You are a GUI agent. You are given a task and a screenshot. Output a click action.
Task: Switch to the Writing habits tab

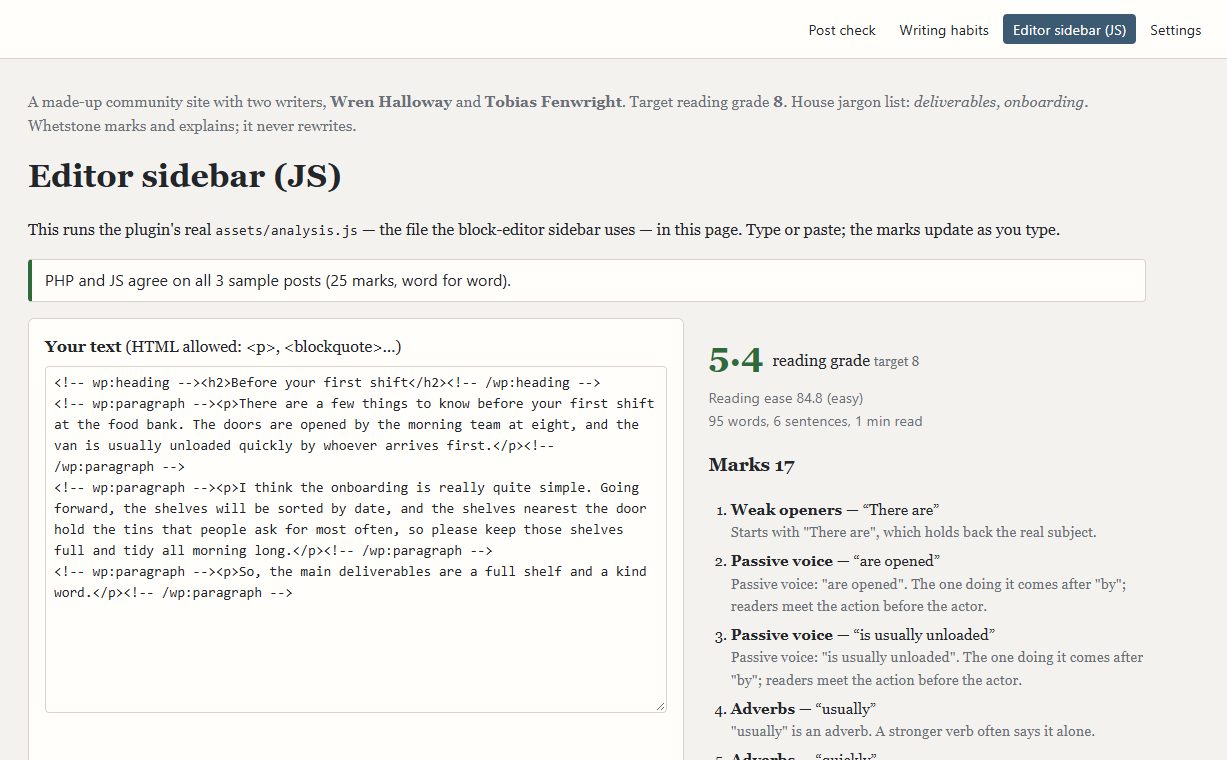coord(944,30)
